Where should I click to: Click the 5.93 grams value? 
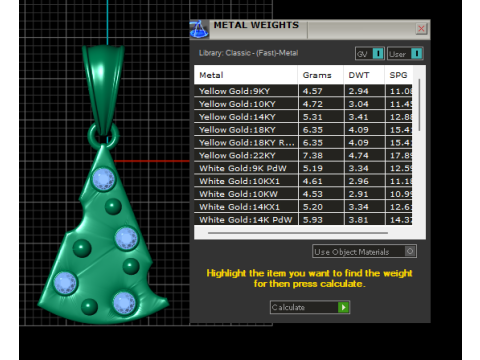(312, 220)
